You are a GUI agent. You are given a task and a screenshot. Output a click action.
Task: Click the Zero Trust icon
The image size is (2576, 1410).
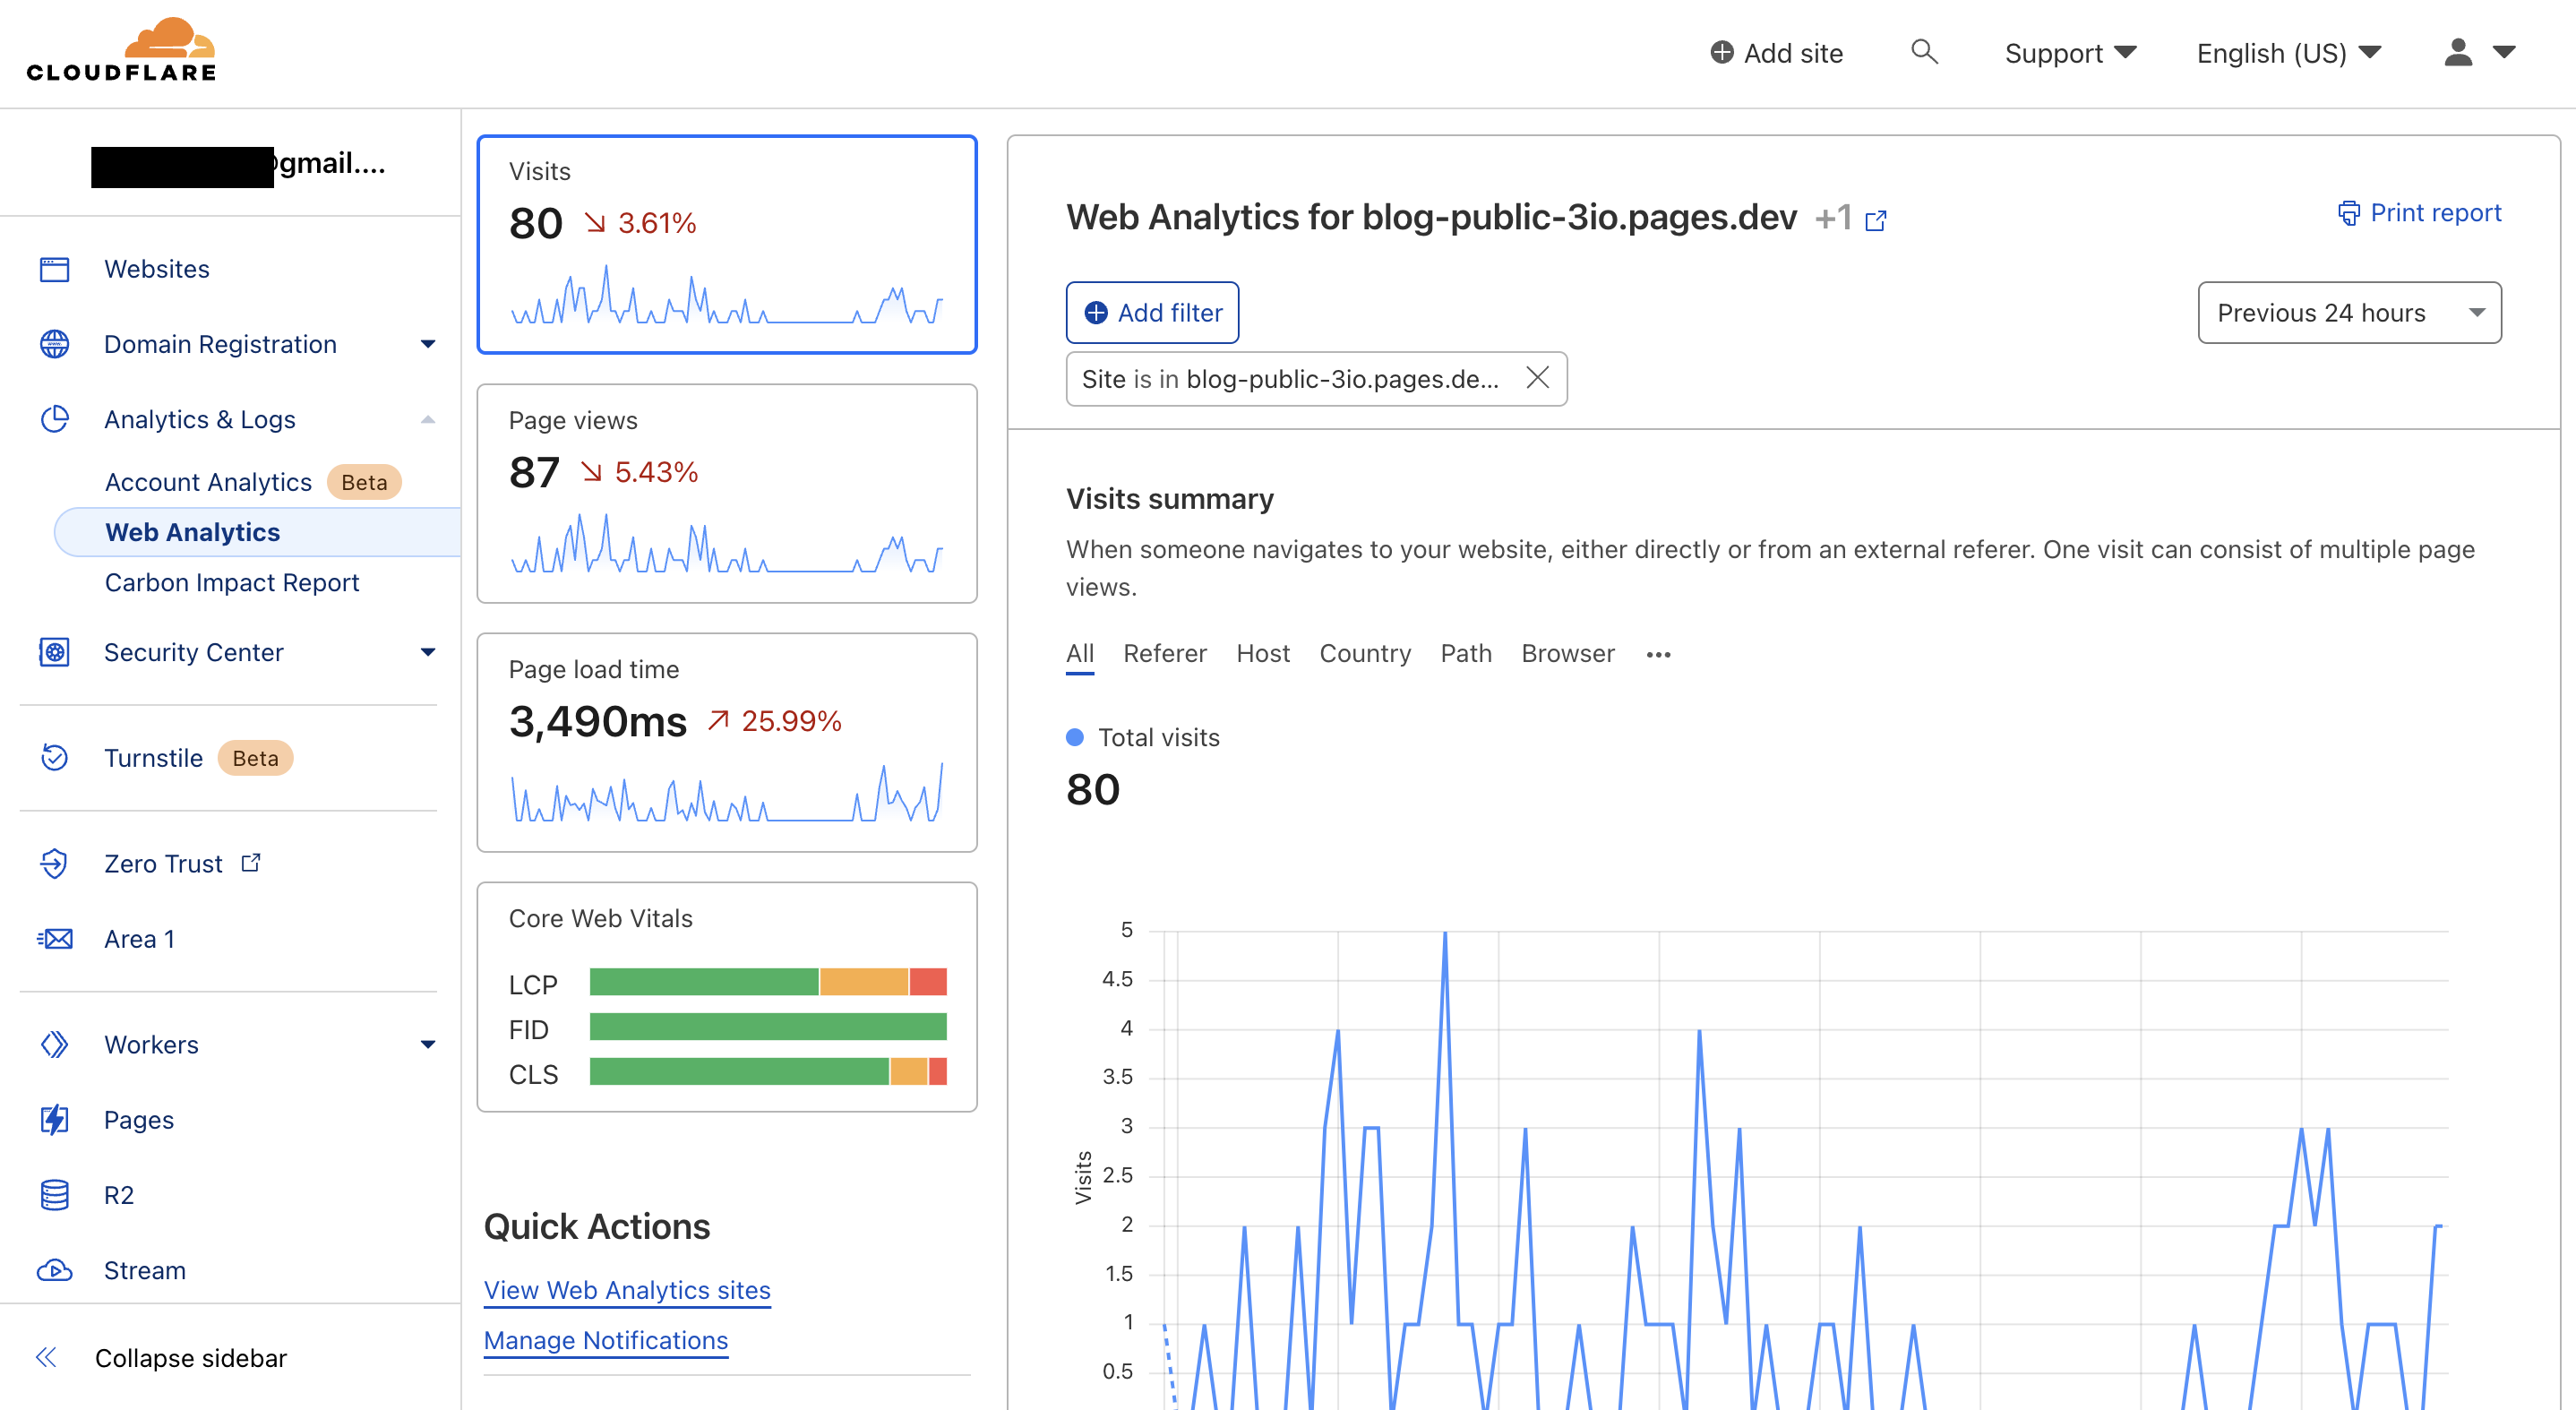[x=52, y=863]
